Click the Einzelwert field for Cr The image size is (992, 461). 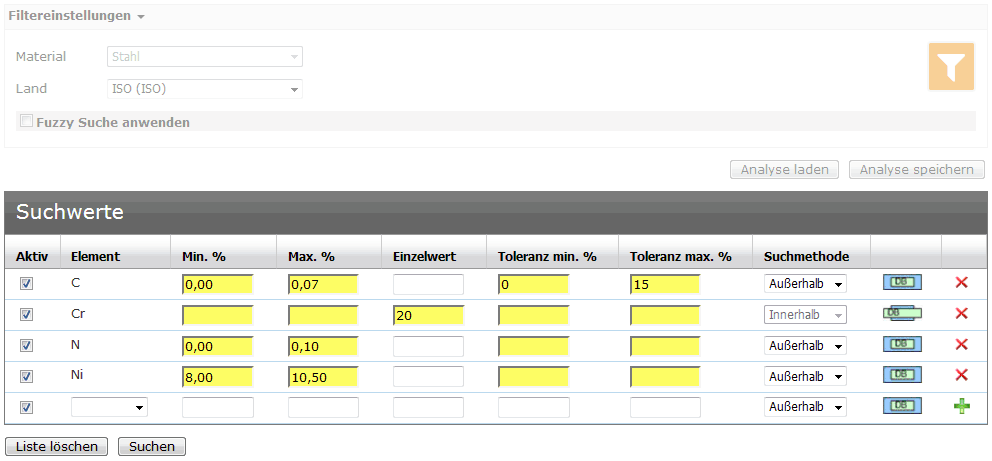[428, 315]
